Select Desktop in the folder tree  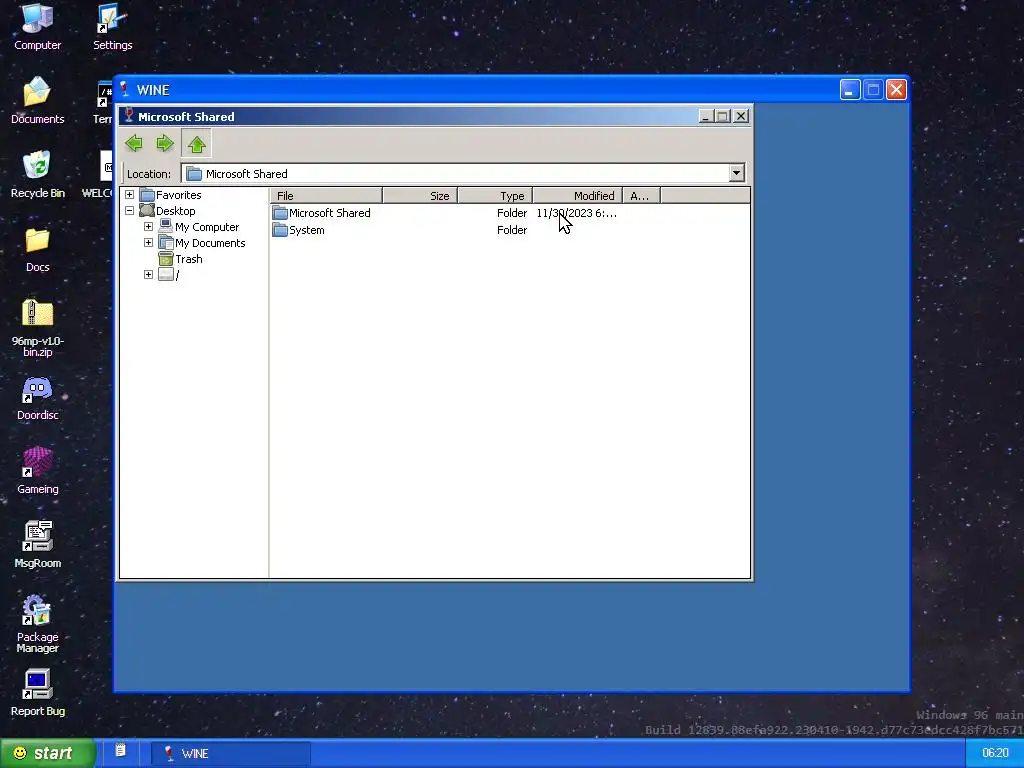[175, 211]
